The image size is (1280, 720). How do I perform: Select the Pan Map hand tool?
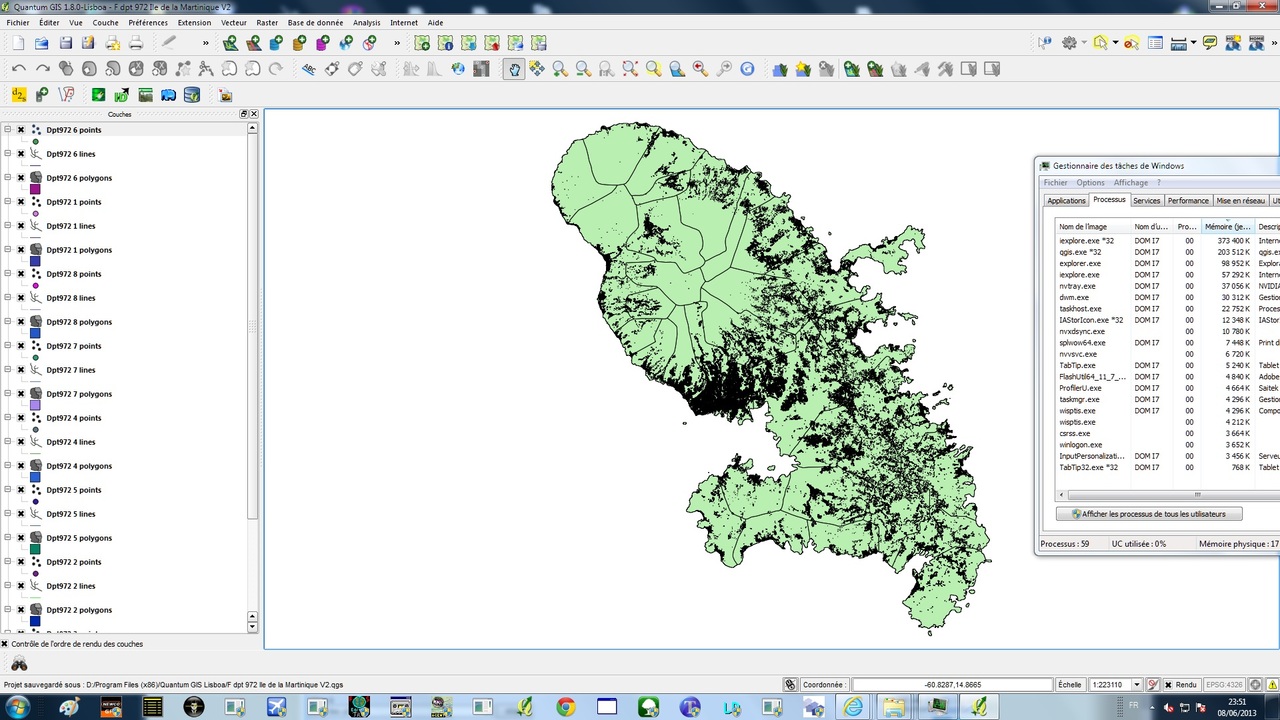pos(514,69)
